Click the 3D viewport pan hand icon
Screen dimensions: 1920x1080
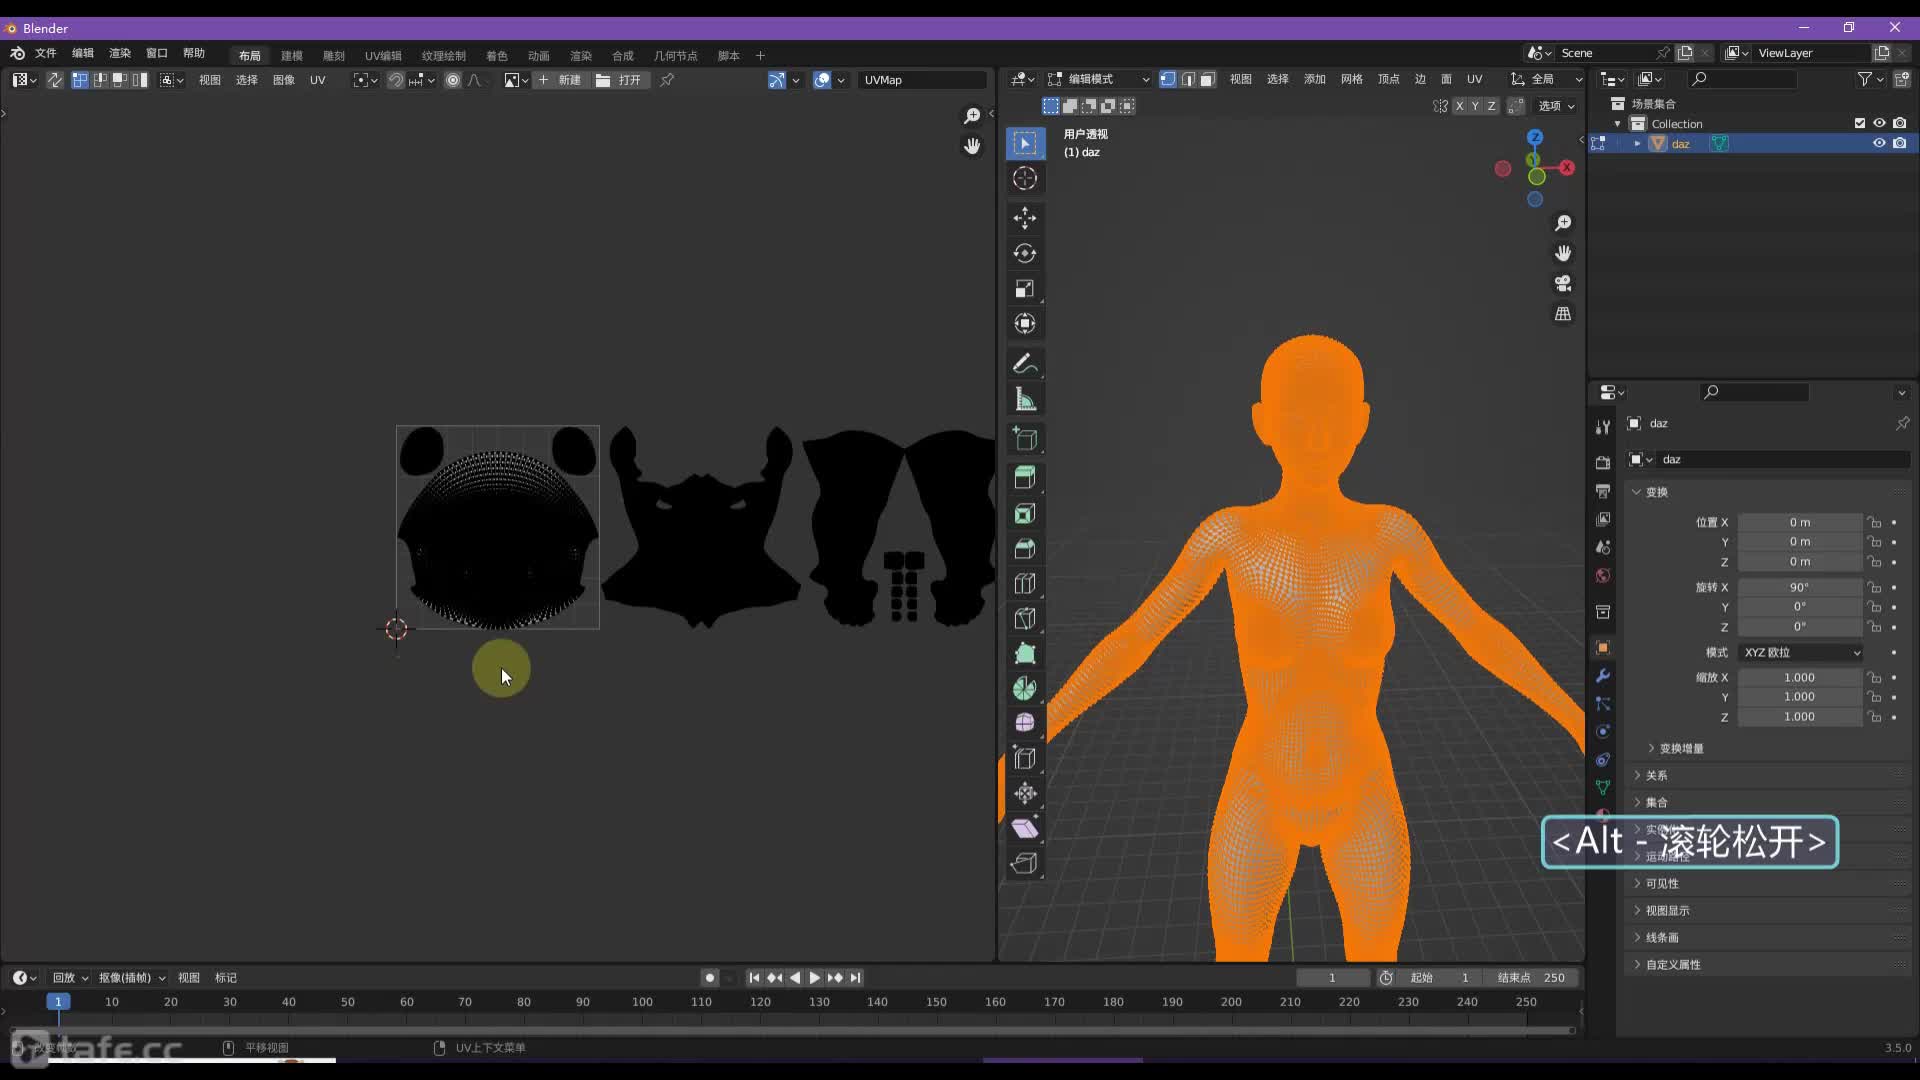(1563, 253)
